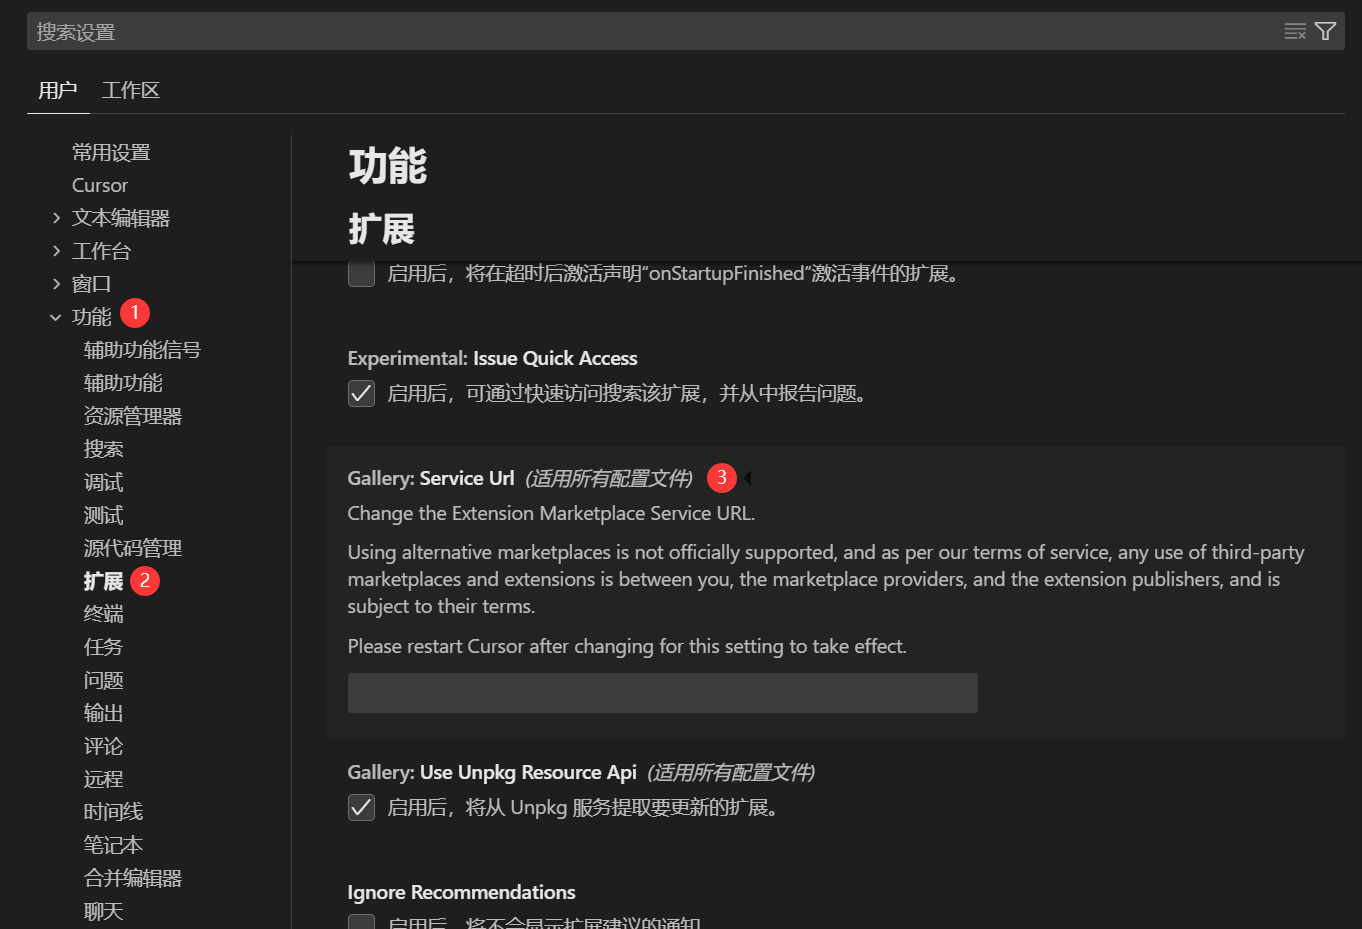1362x929 pixels.
Task: Go to 终端 settings in sidebar
Action: (x=104, y=614)
